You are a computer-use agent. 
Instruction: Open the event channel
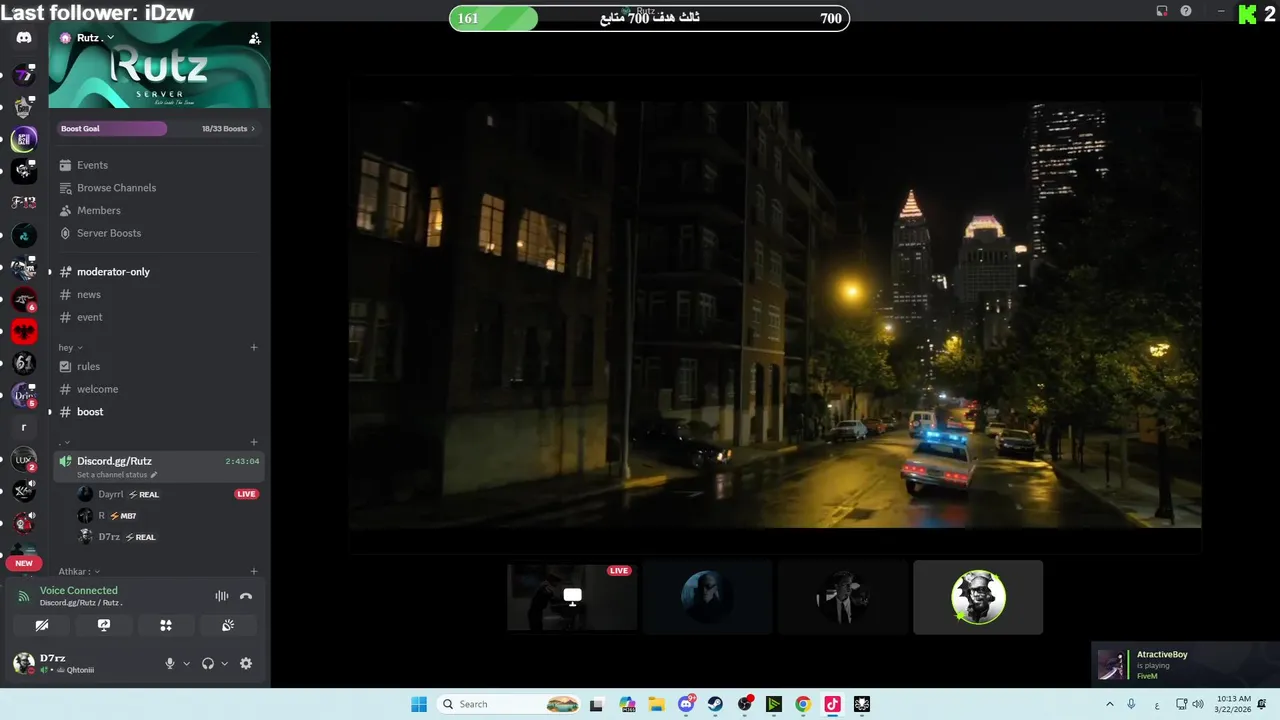coord(160,317)
